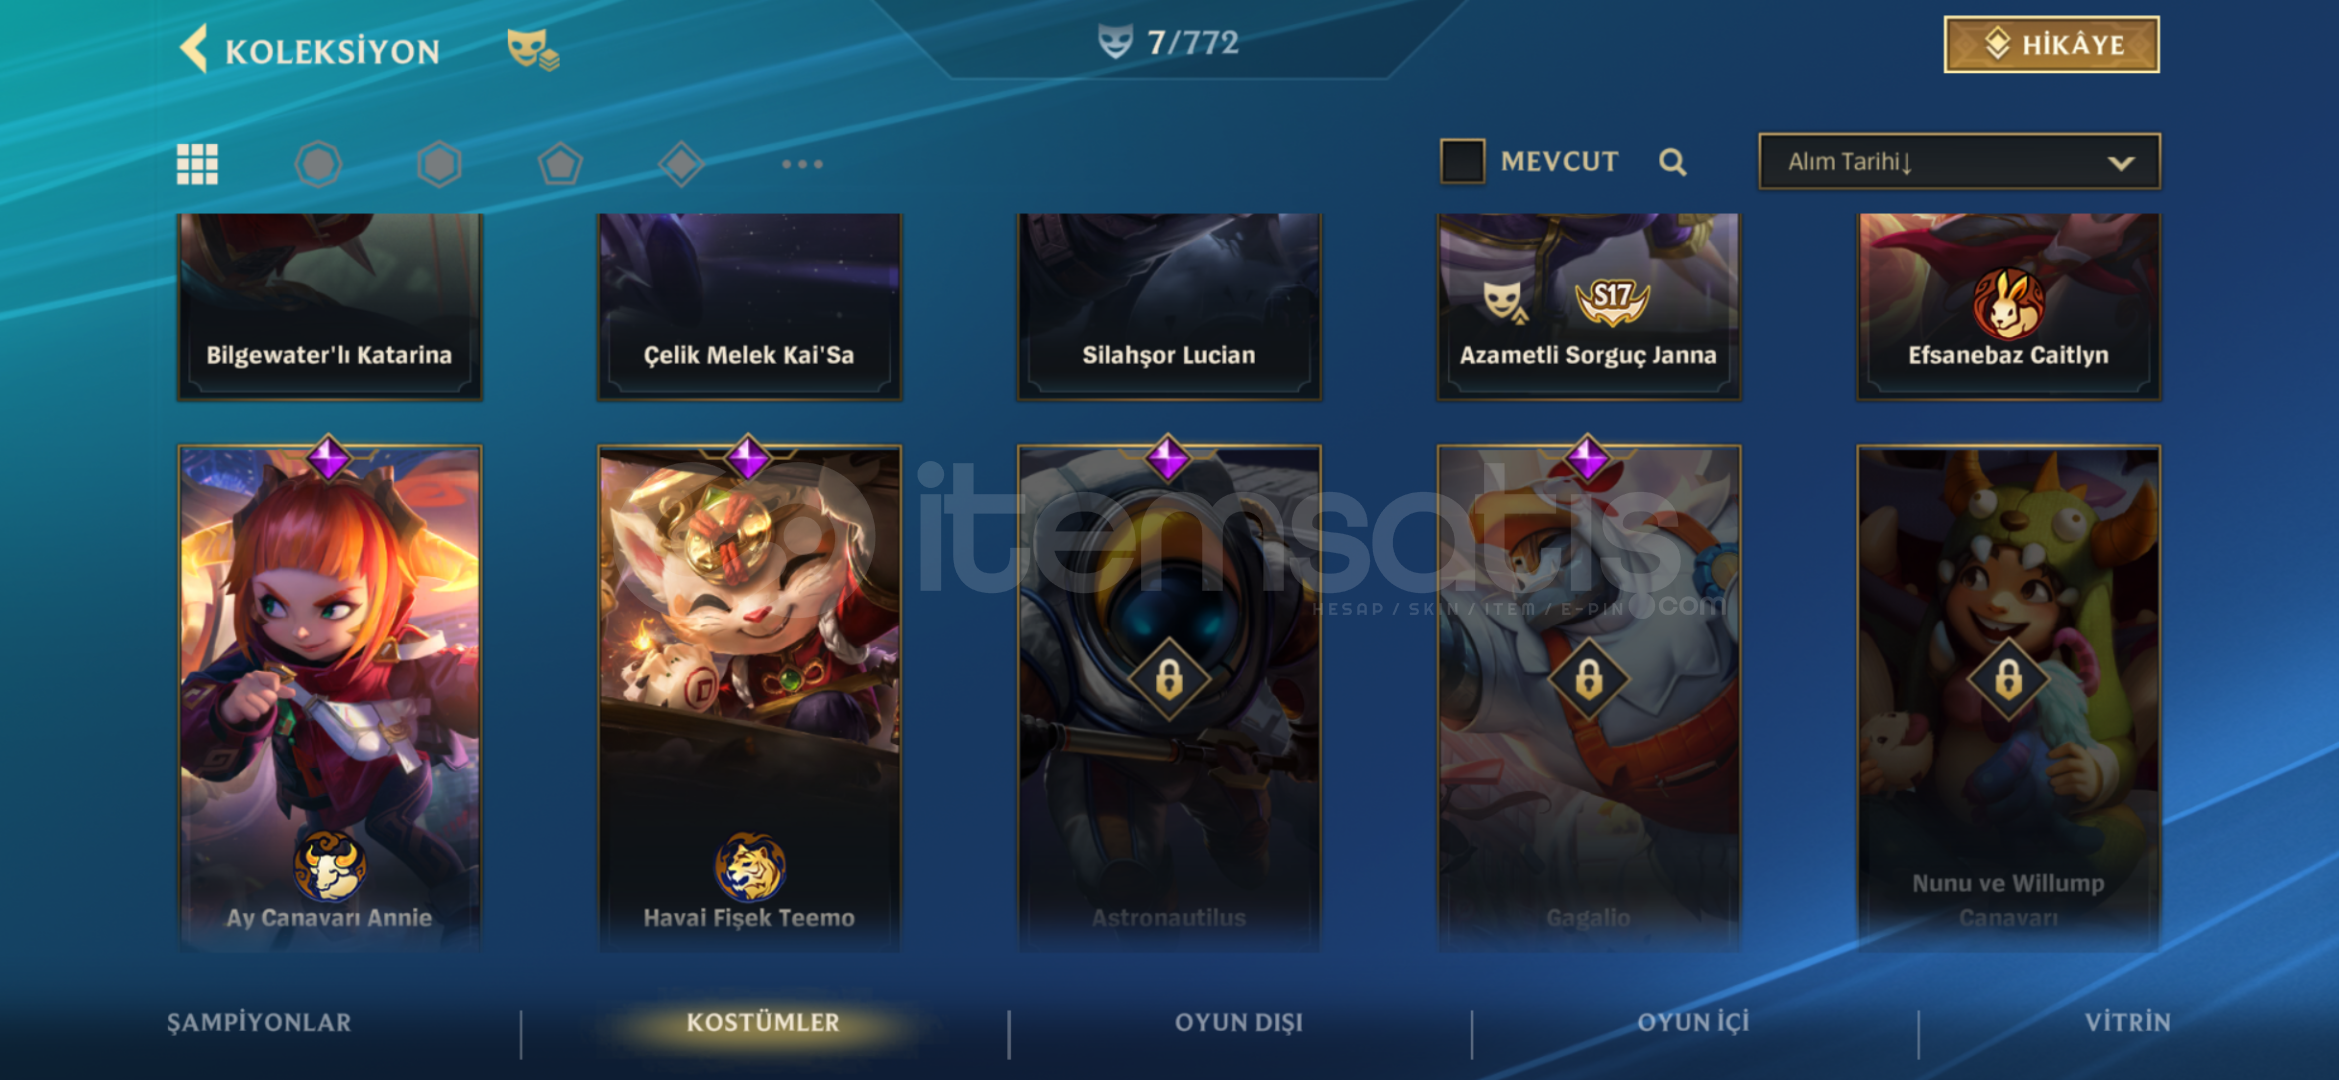The image size is (2339, 1080).
Task: Switch to the ŞAMPİYONLAR tab
Action: coord(259,1022)
